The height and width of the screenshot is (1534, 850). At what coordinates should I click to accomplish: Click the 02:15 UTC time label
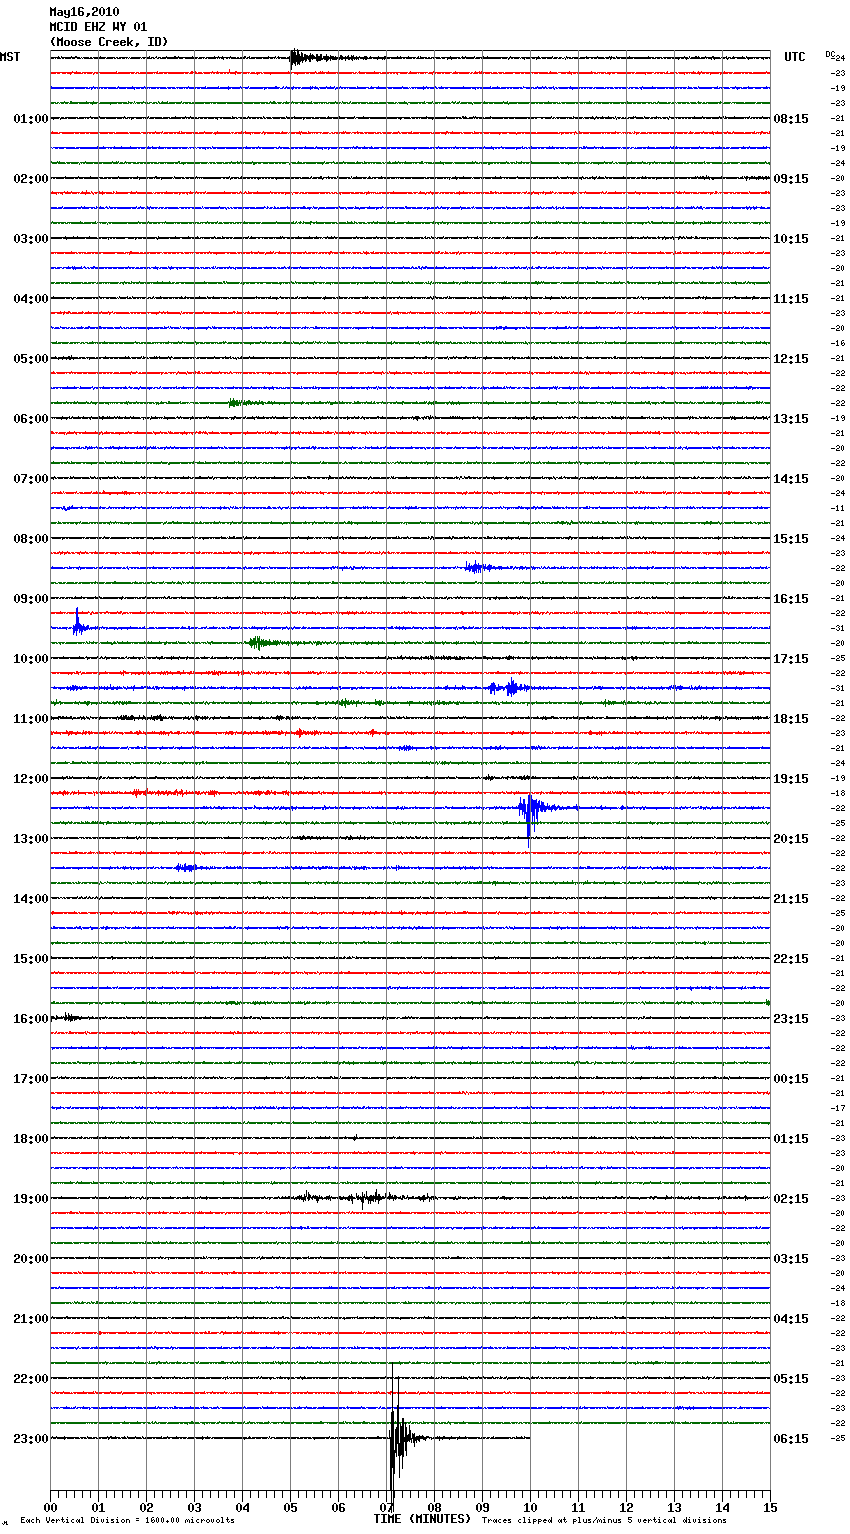[791, 1199]
